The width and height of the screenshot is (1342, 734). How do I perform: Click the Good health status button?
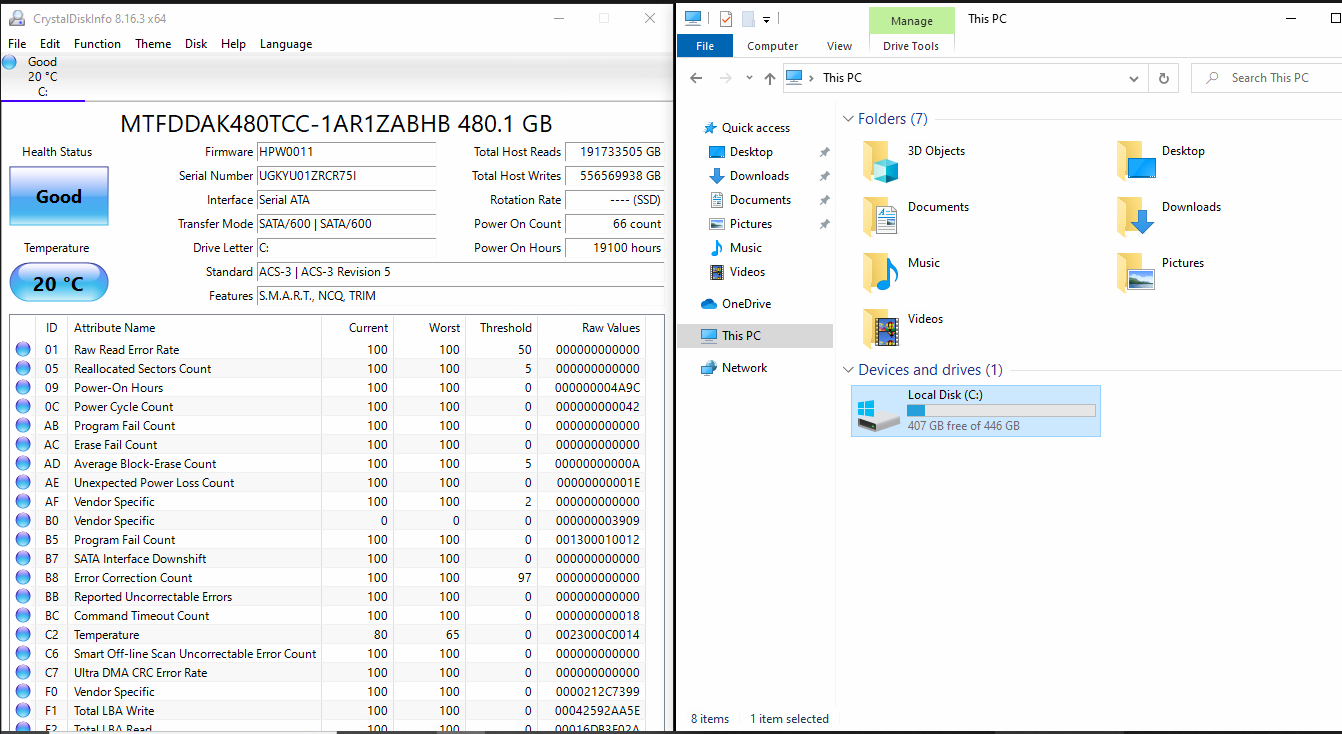(59, 196)
